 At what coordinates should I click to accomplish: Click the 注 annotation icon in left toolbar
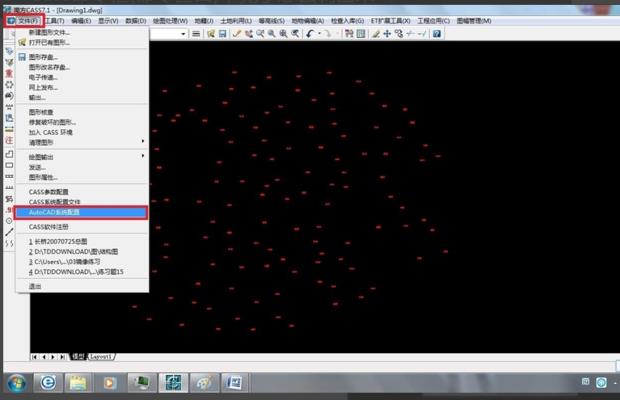point(8,140)
